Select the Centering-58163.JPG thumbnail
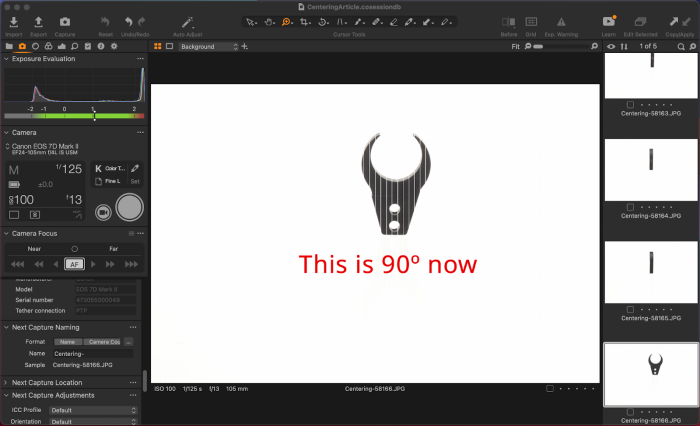 point(651,75)
